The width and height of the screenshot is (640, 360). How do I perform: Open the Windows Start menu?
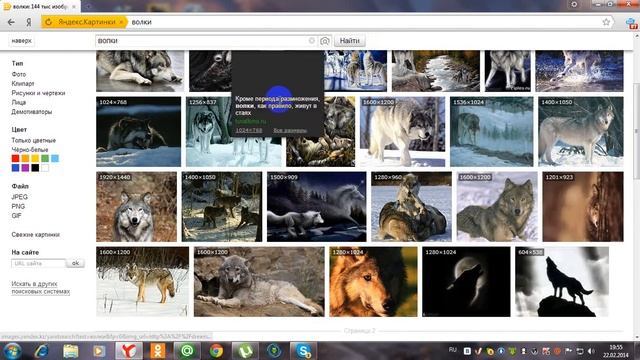[x=12, y=351]
